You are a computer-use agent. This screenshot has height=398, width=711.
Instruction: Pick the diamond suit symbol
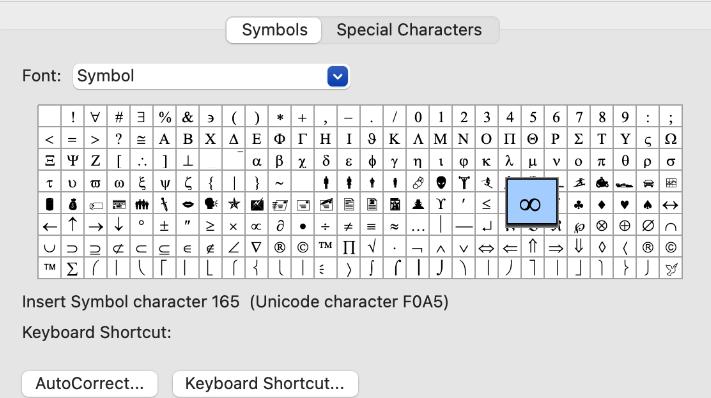602,204
